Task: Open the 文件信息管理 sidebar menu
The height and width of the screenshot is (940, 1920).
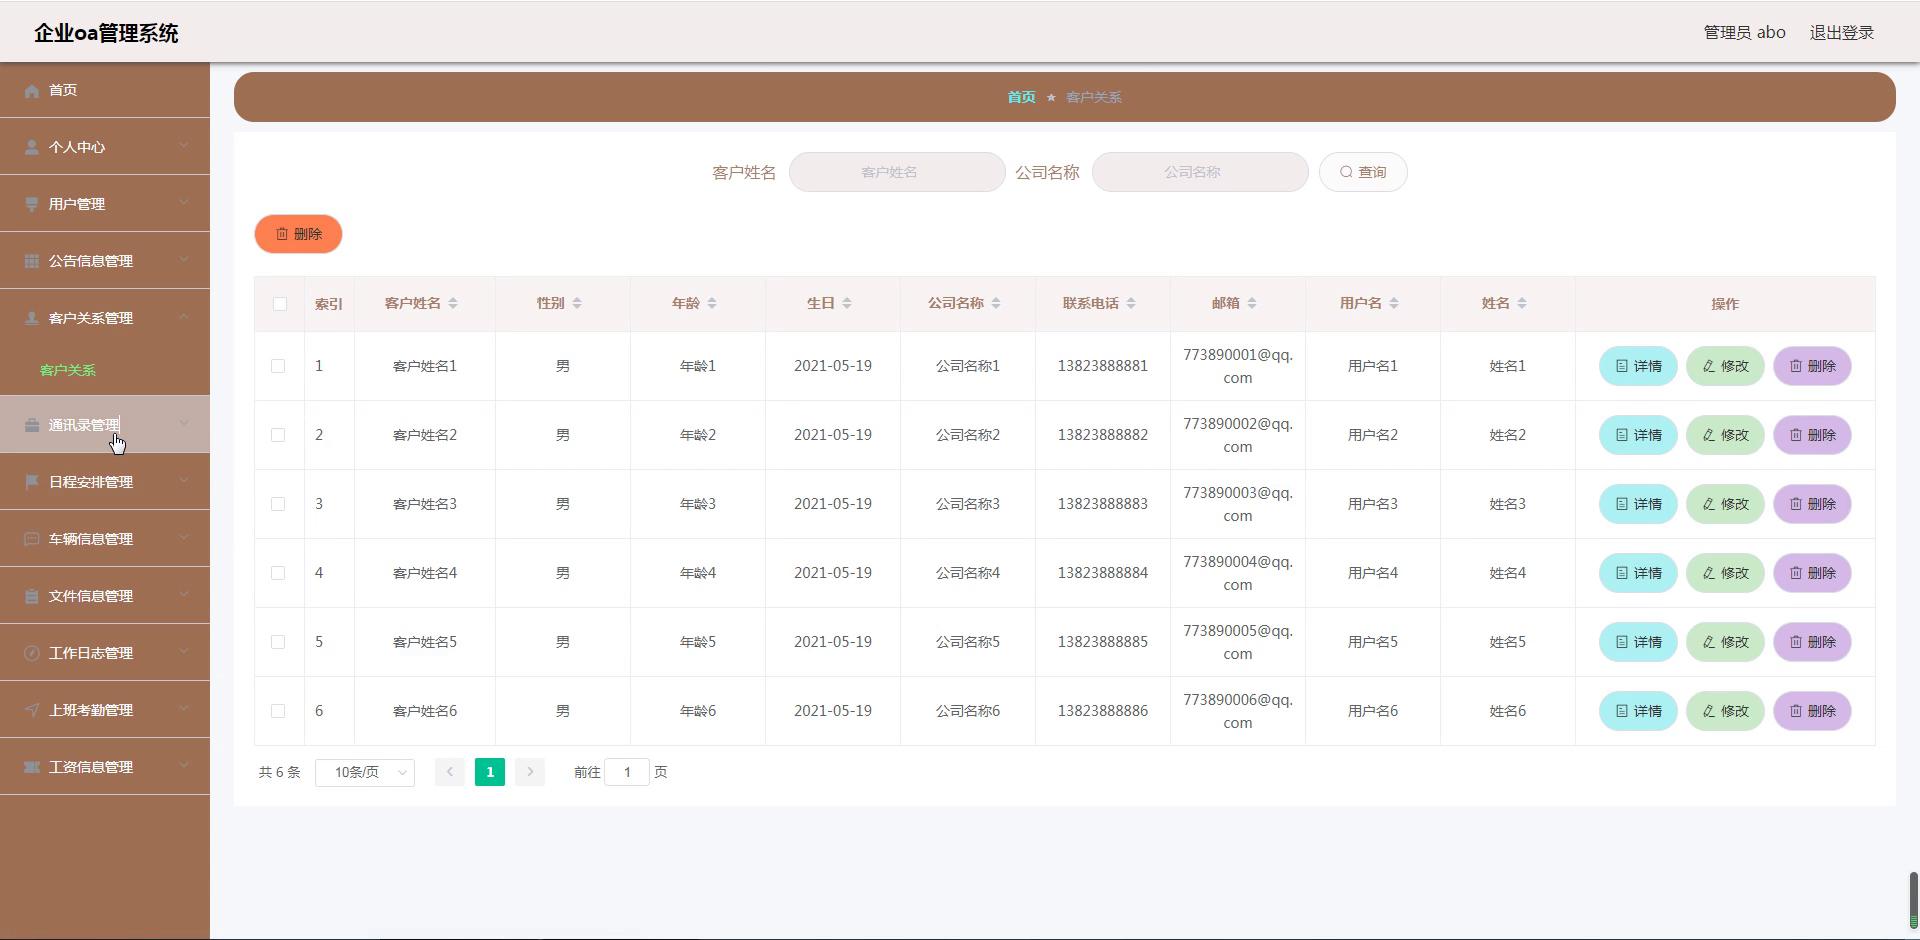Action: (x=91, y=596)
